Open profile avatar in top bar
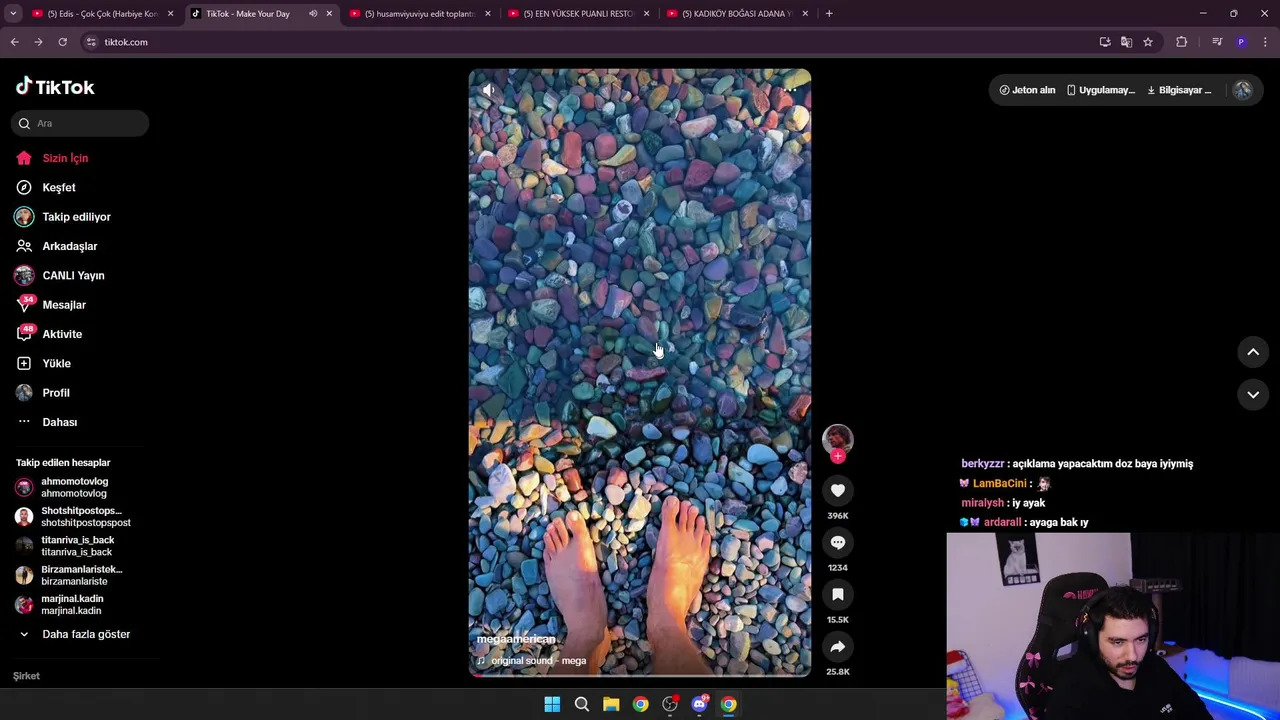 pos(1242,90)
